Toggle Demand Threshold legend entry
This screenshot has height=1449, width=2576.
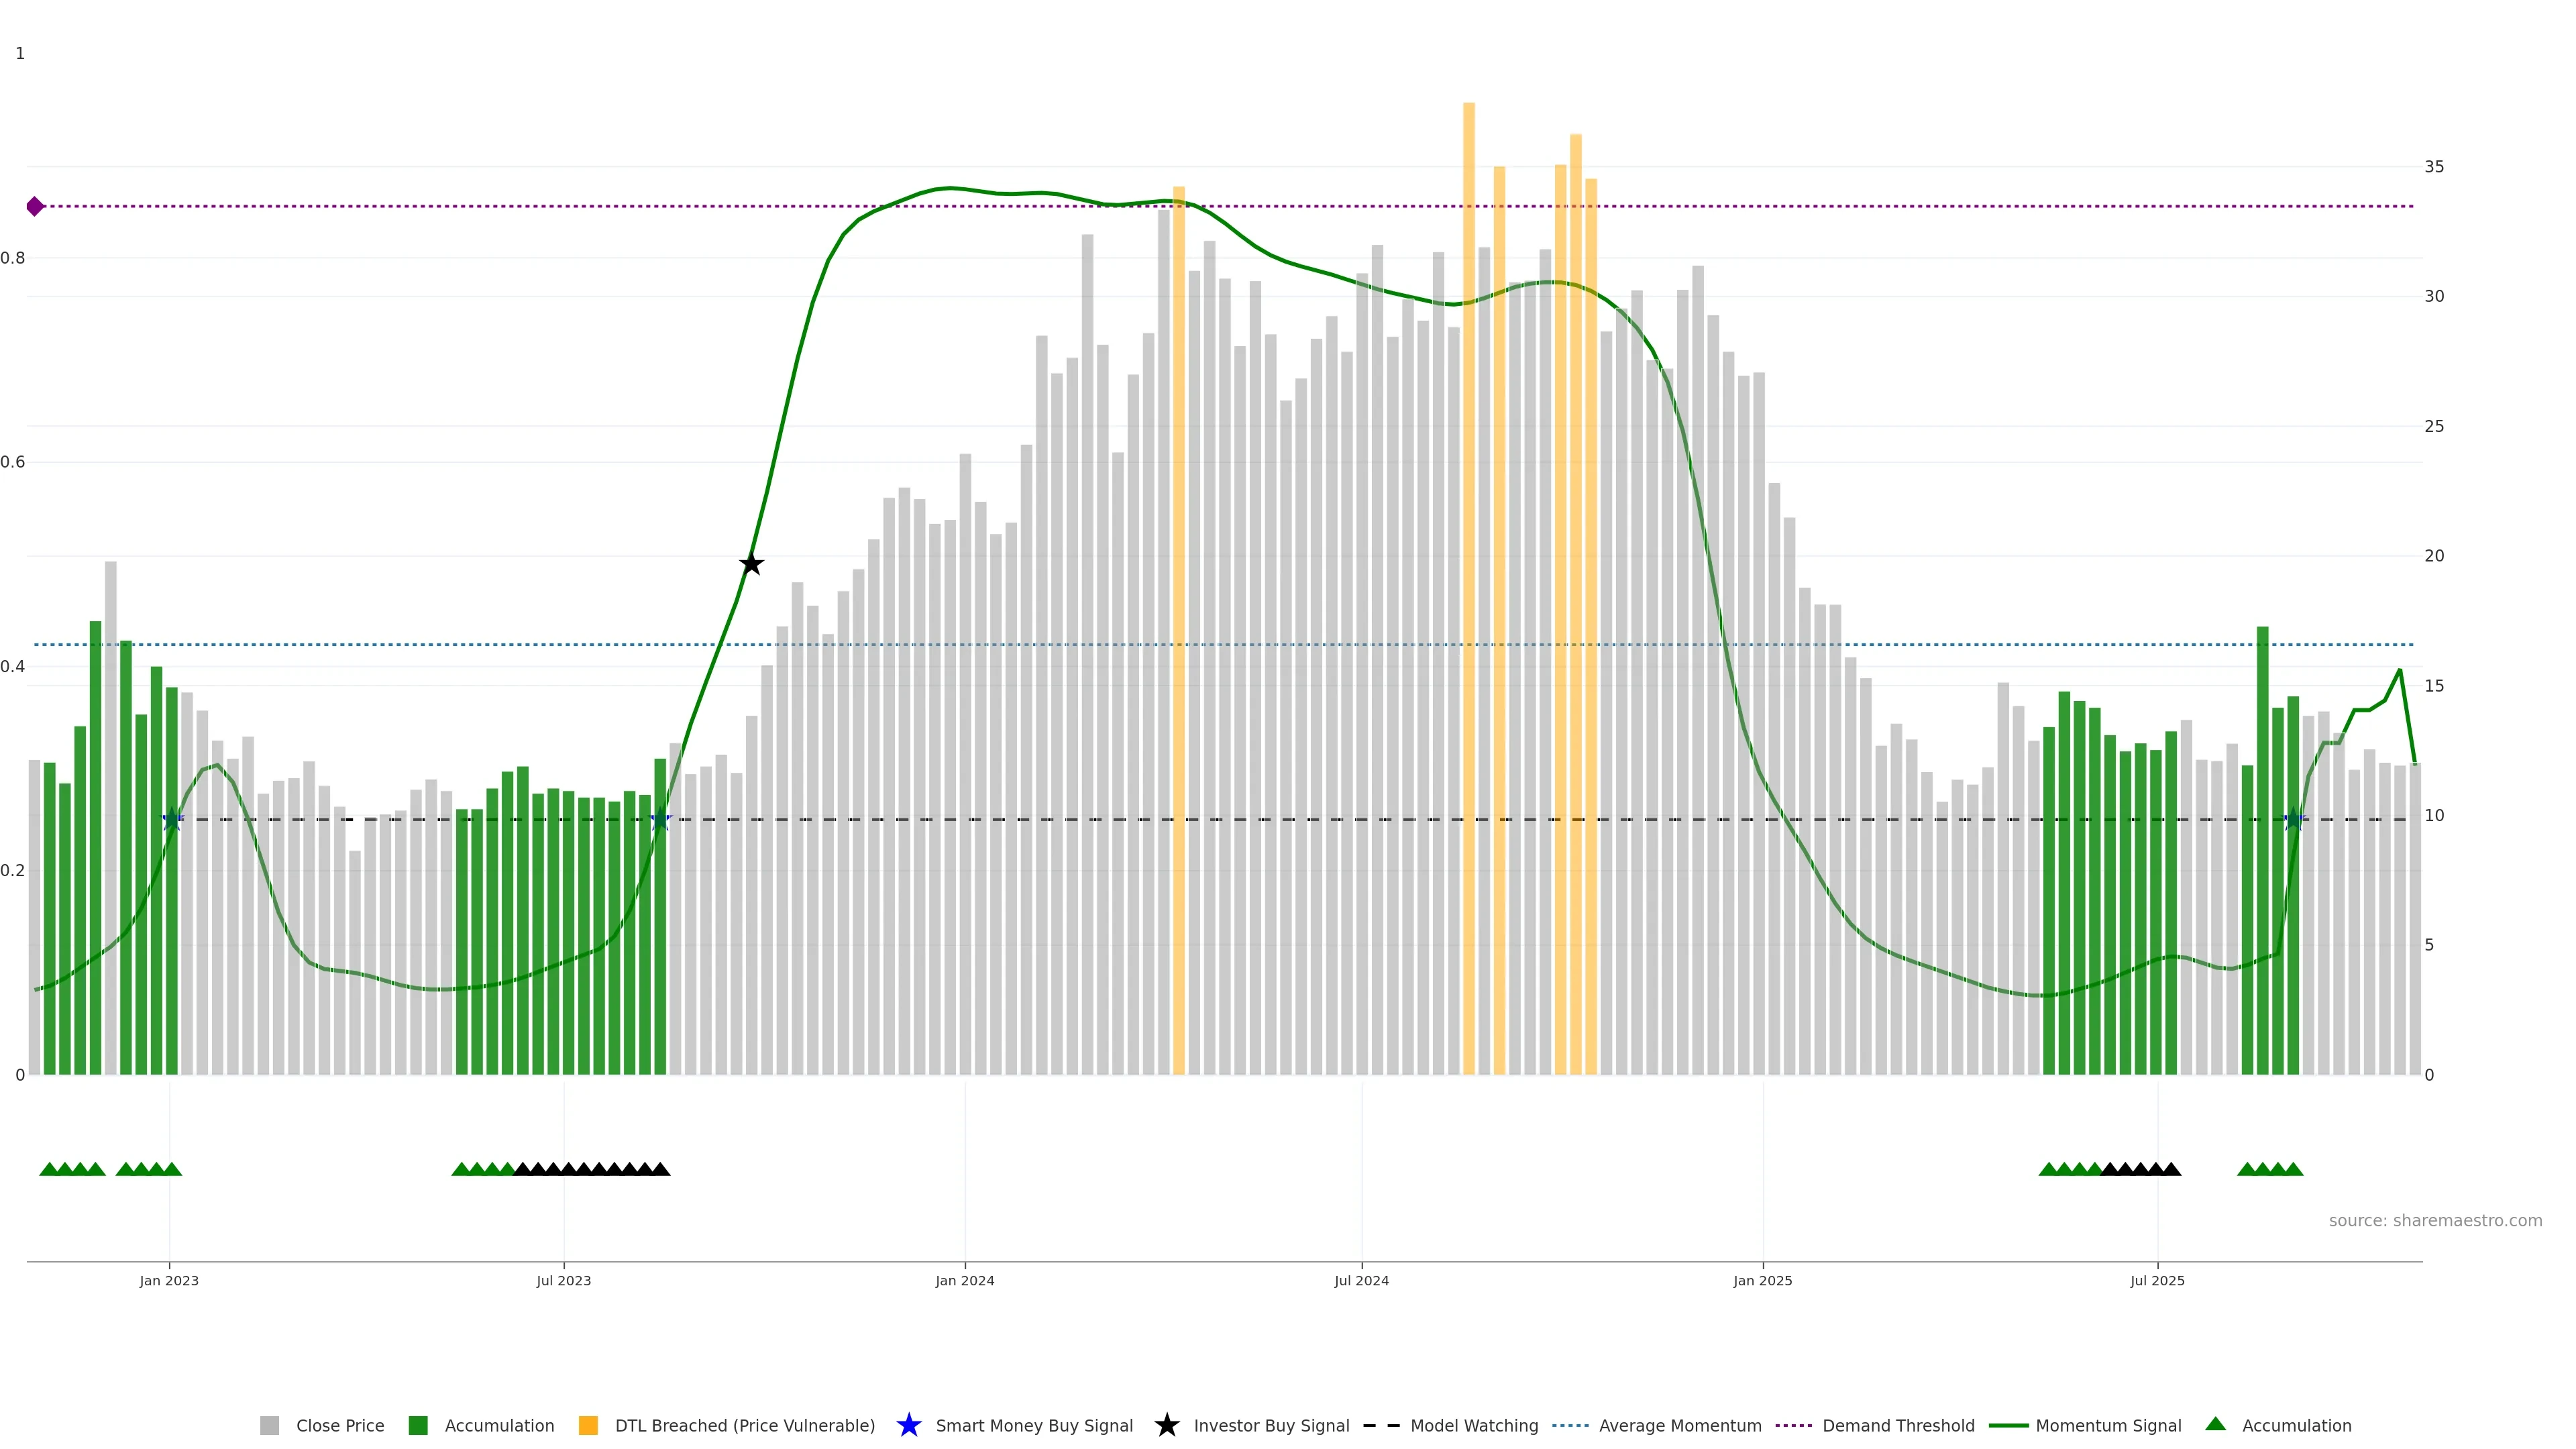click(1897, 1425)
